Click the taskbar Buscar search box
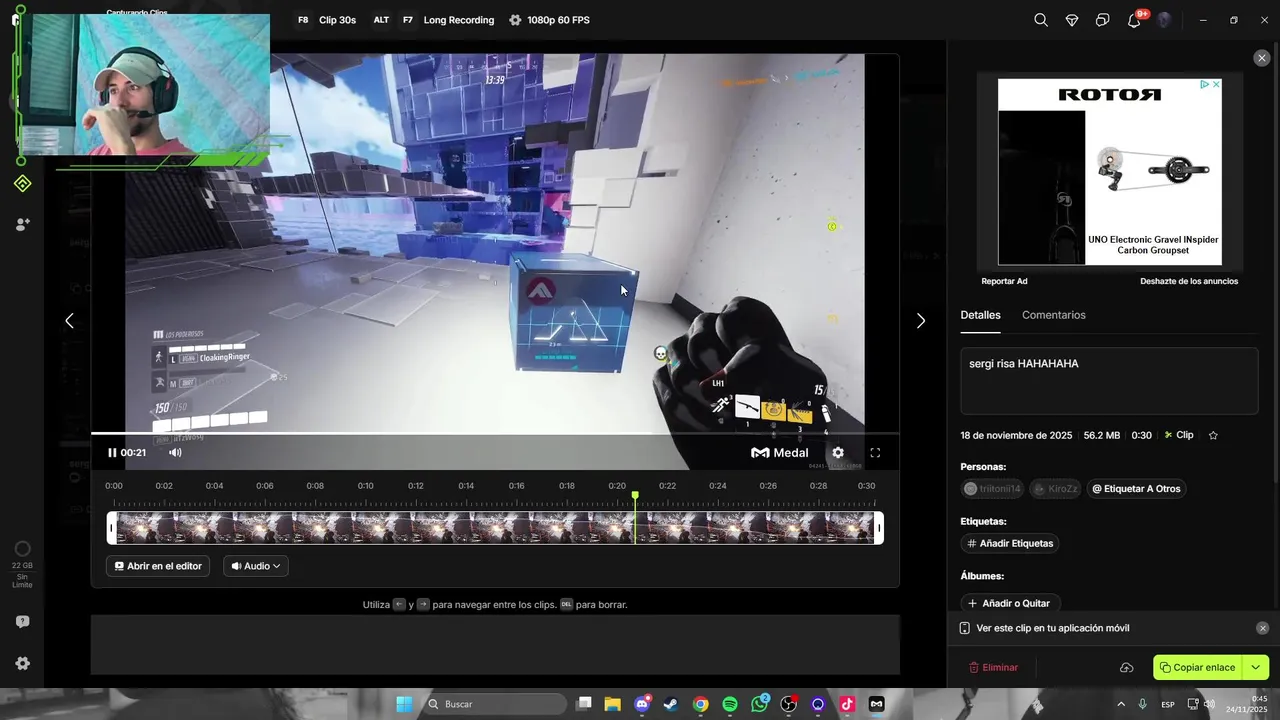Screen dimensions: 1280x720 pos(495,704)
